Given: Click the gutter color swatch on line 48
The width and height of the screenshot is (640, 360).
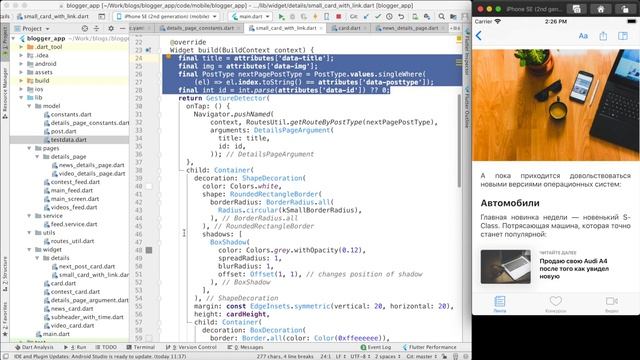Looking at the screenshot, I should (149, 250).
